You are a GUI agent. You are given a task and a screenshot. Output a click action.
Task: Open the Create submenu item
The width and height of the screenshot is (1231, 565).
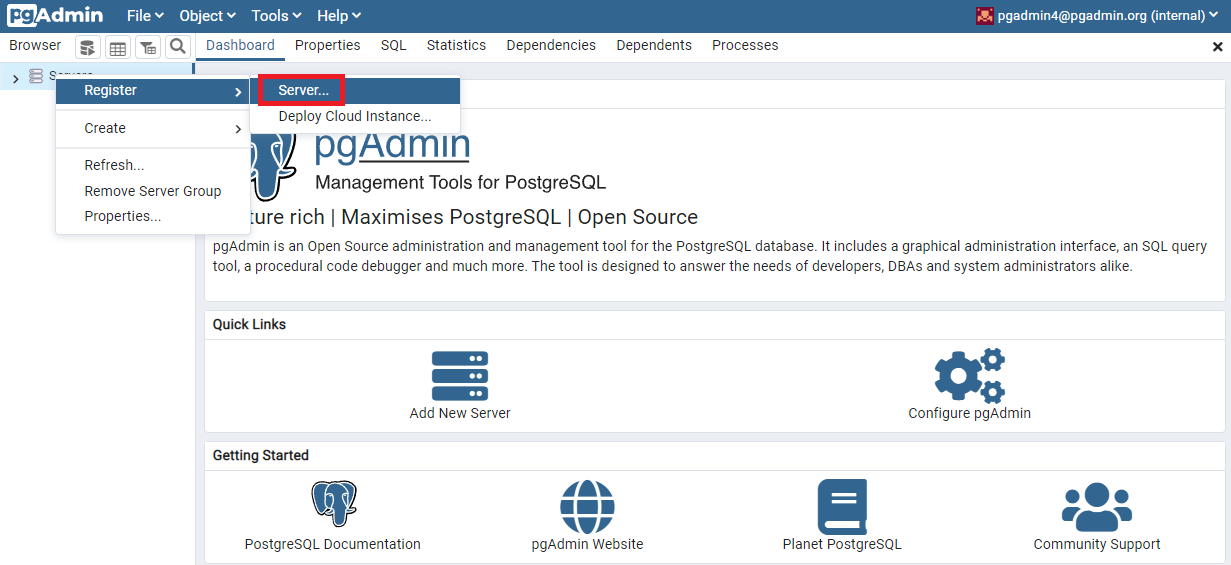click(x=153, y=128)
